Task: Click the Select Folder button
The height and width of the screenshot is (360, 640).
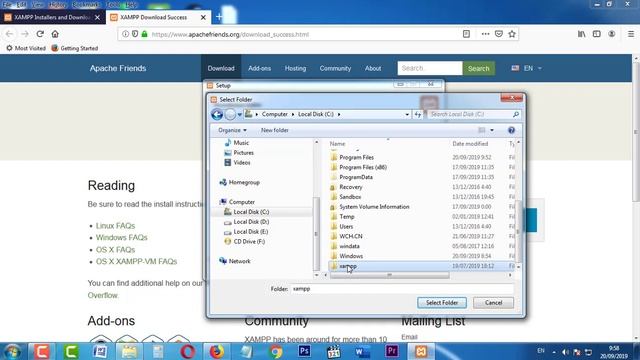Action: tap(442, 302)
